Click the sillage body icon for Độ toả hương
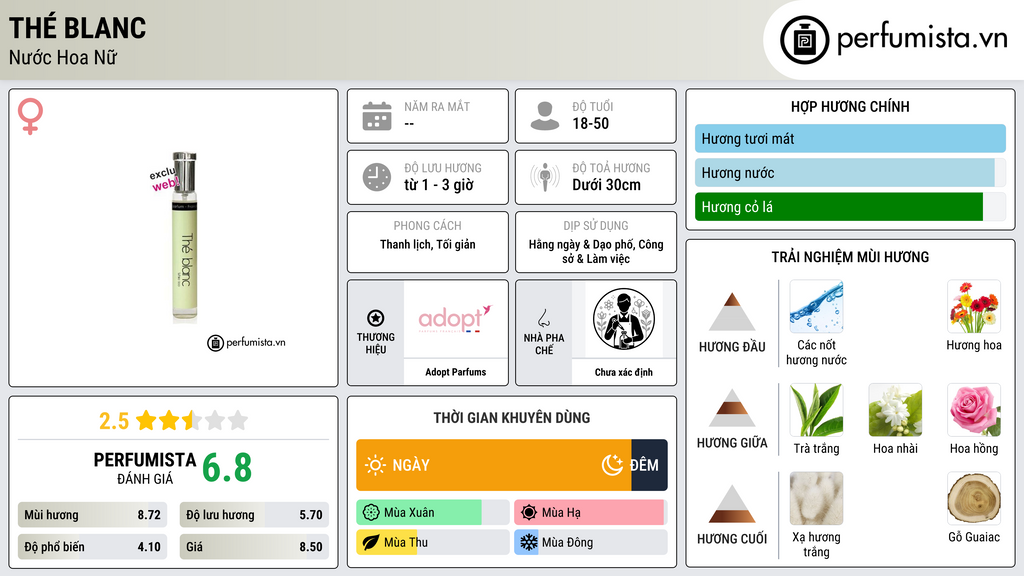The width and height of the screenshot is (1024, 576). click(545, 177)
